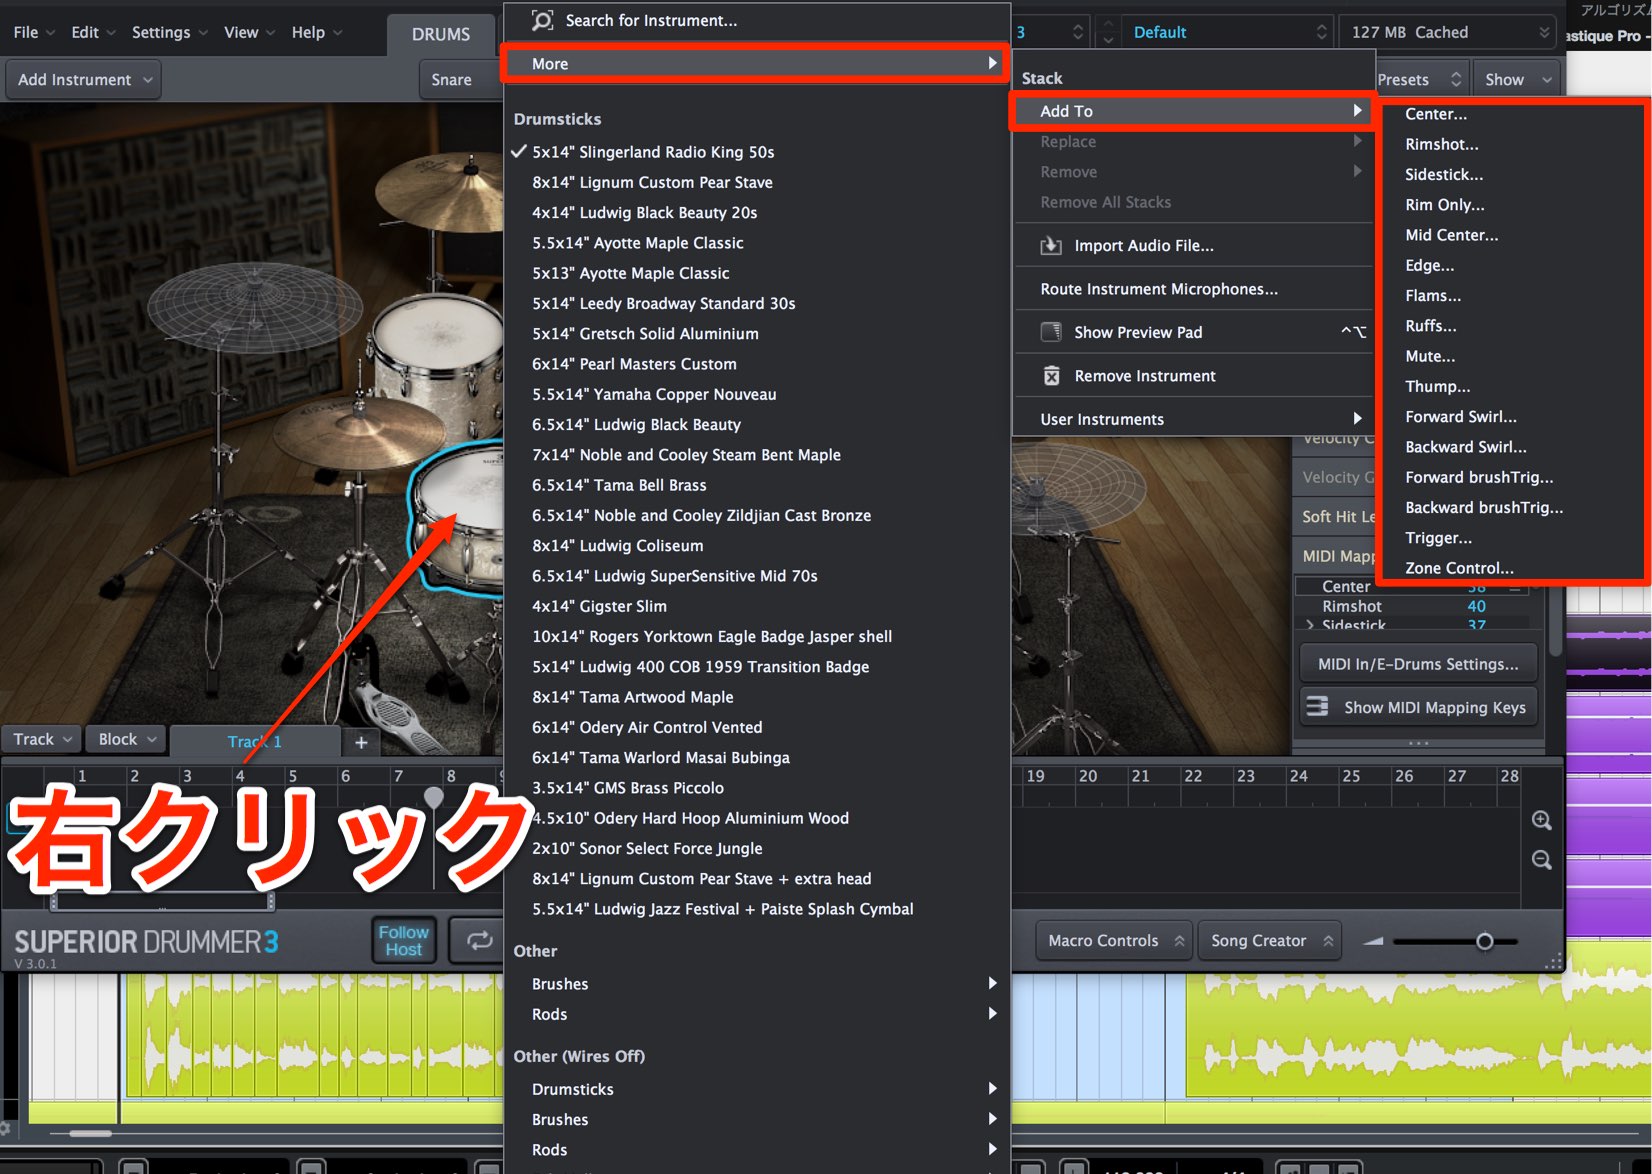The width and height of the screenshot is (1652, 1174).
Task: Click the timeline zoom out magnifier
Action: [1541, 860]
